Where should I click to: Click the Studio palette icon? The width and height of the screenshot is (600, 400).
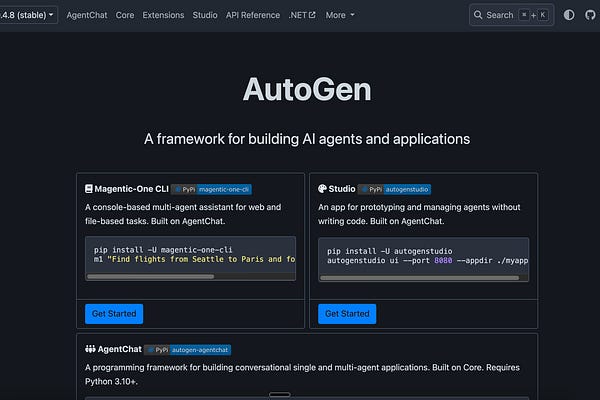[322, 189]
